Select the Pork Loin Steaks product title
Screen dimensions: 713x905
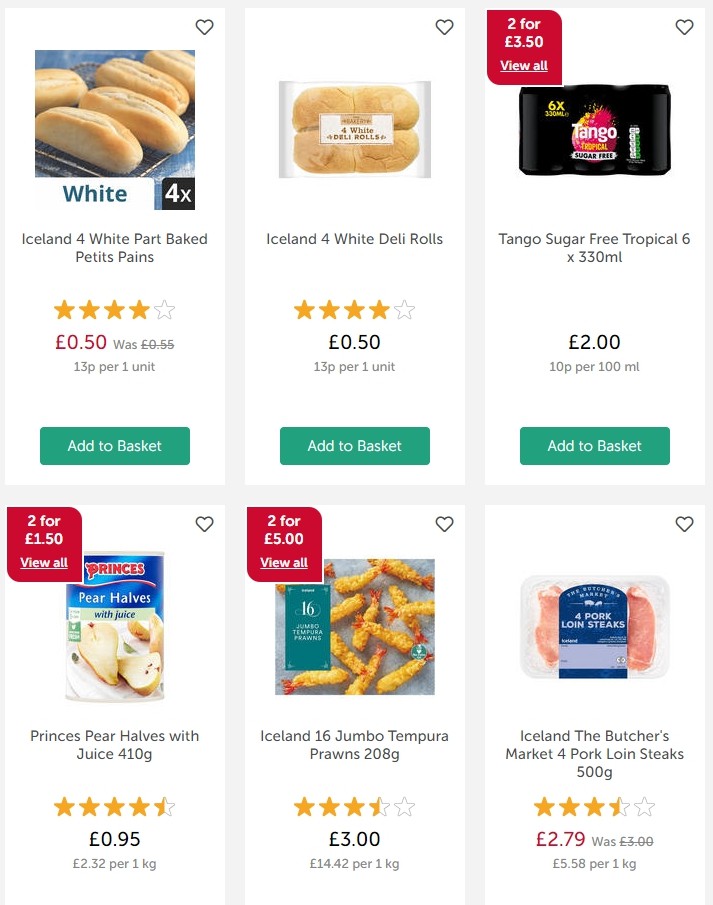point(594,754)
